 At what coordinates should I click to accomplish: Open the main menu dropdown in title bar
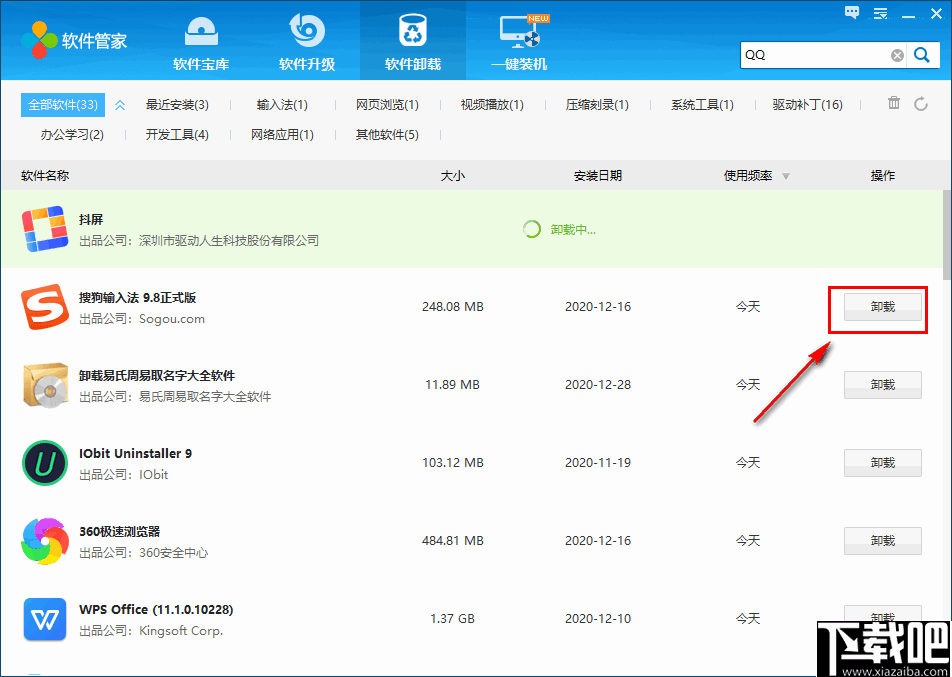coord(879,12)
